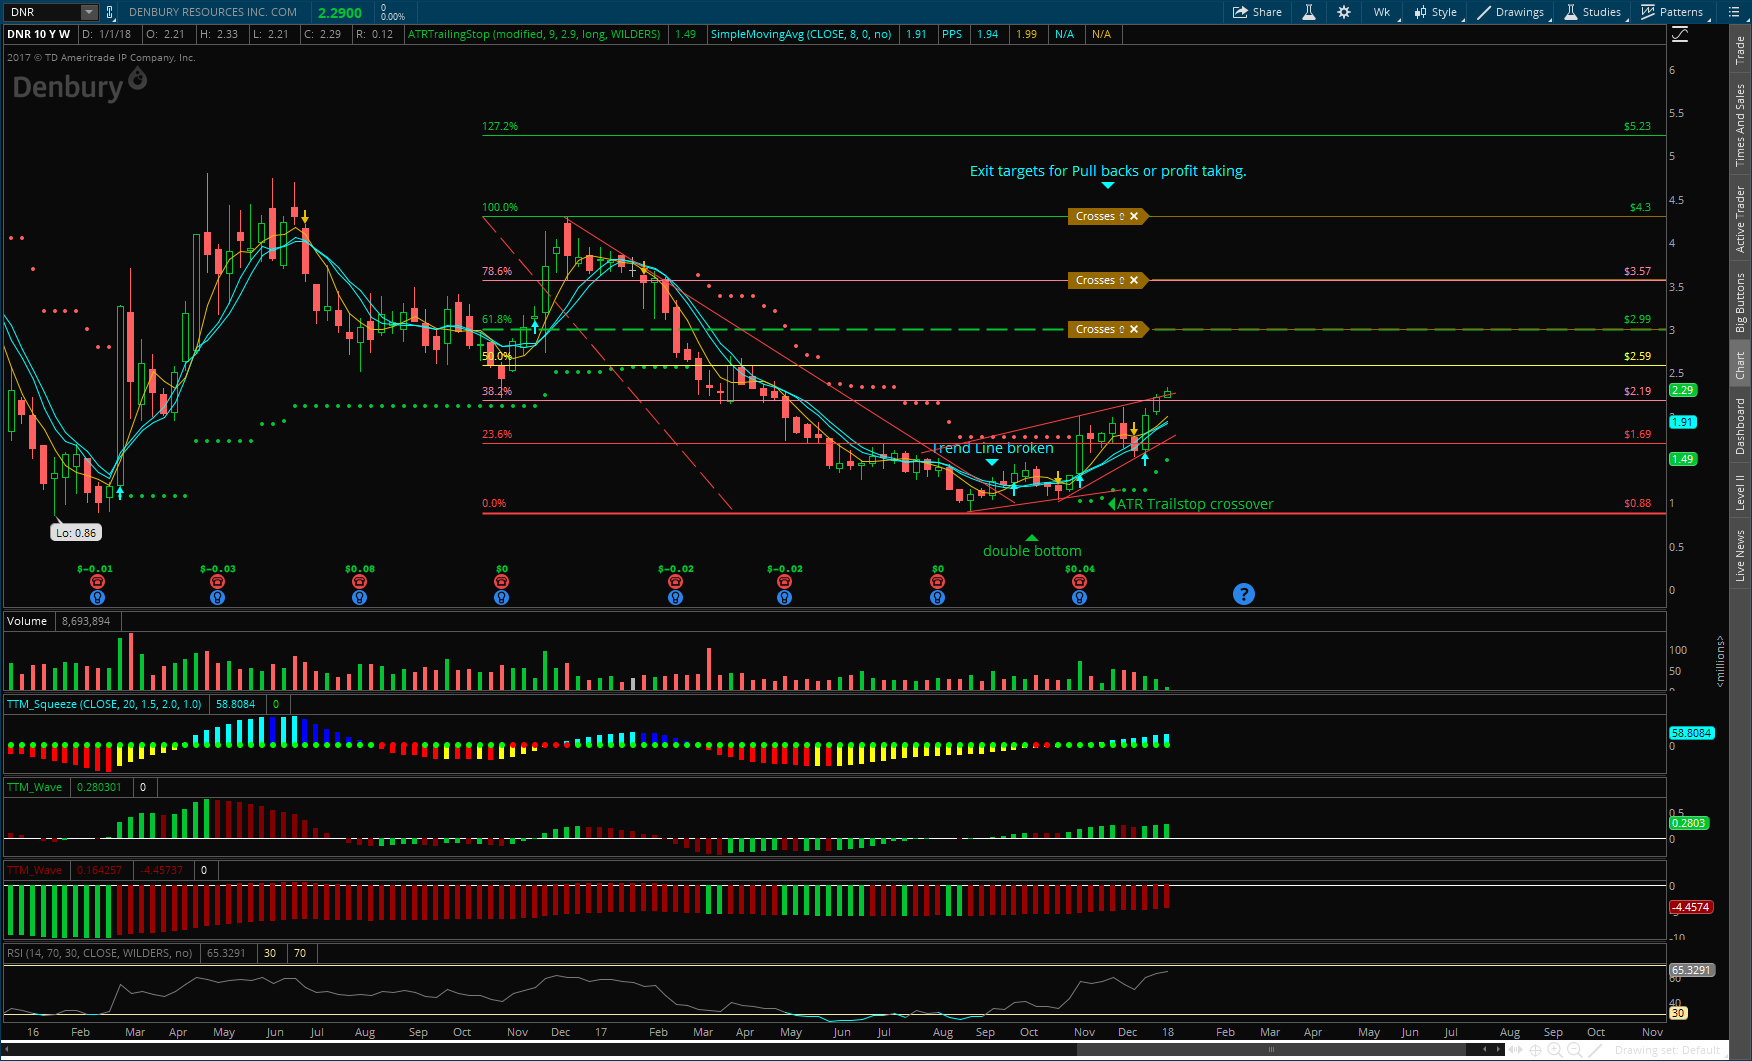Click the $0.08 earnings phone icon
The height and width of the screenshot is (1061, 1752).
(360, 581)
